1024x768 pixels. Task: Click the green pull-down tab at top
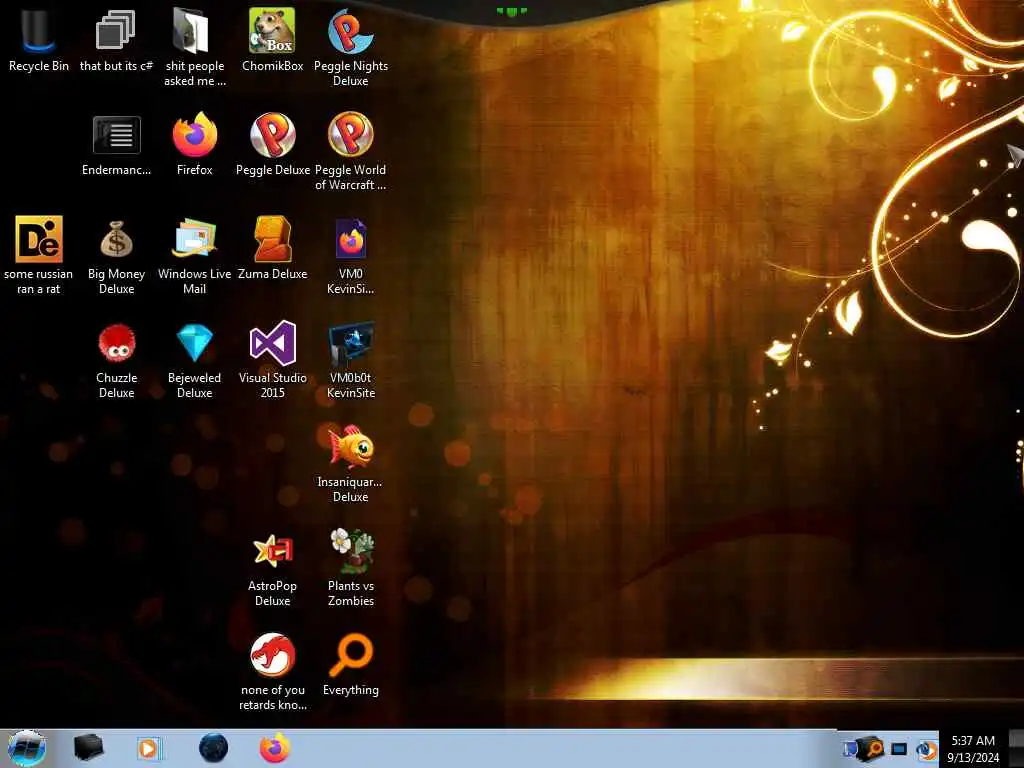[x=511, y=10]
